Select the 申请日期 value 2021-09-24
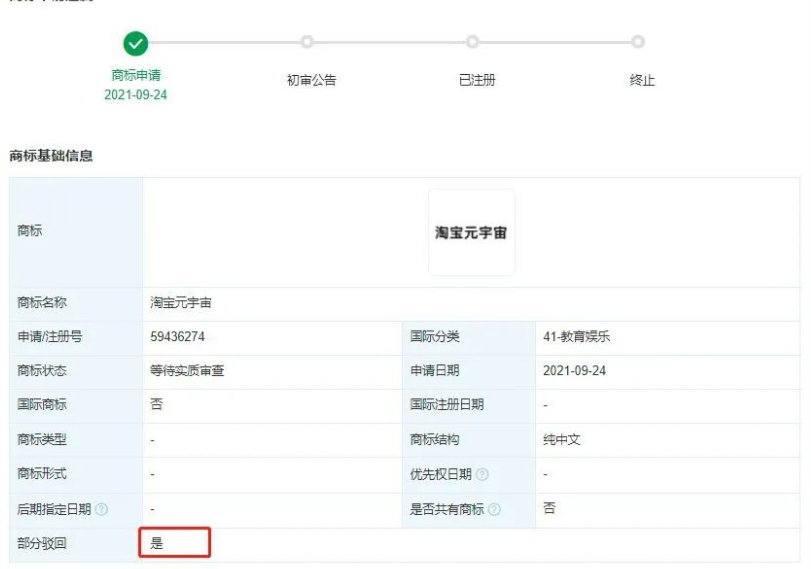This screenshot has width=811, height=569. coord(574,370)
